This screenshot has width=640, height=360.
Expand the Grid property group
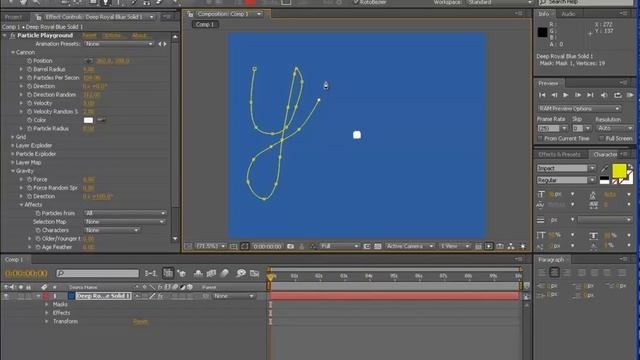pos(13,137)
